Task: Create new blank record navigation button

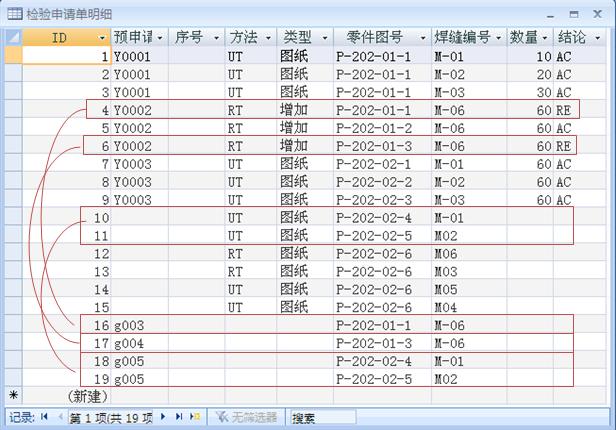Action: coord(195,417)
